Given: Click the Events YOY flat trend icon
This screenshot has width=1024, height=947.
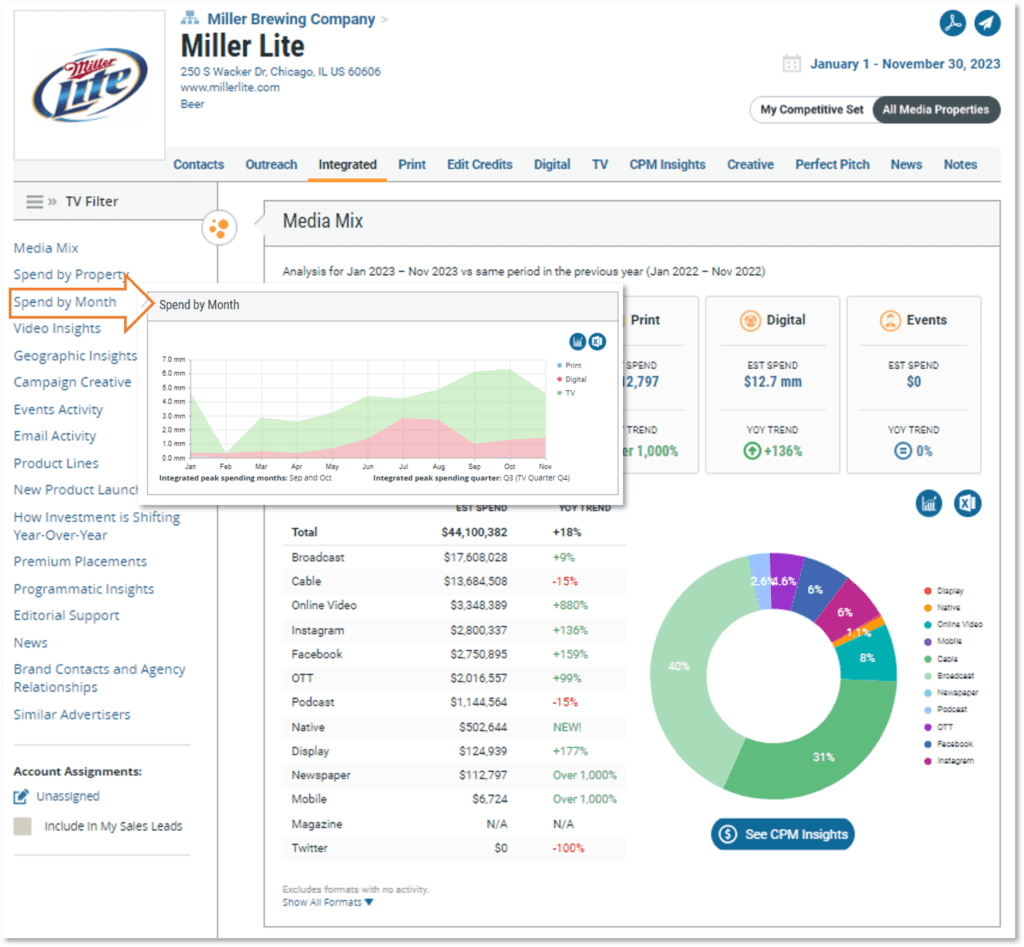Looking at the screenshot, I should 903,451.
